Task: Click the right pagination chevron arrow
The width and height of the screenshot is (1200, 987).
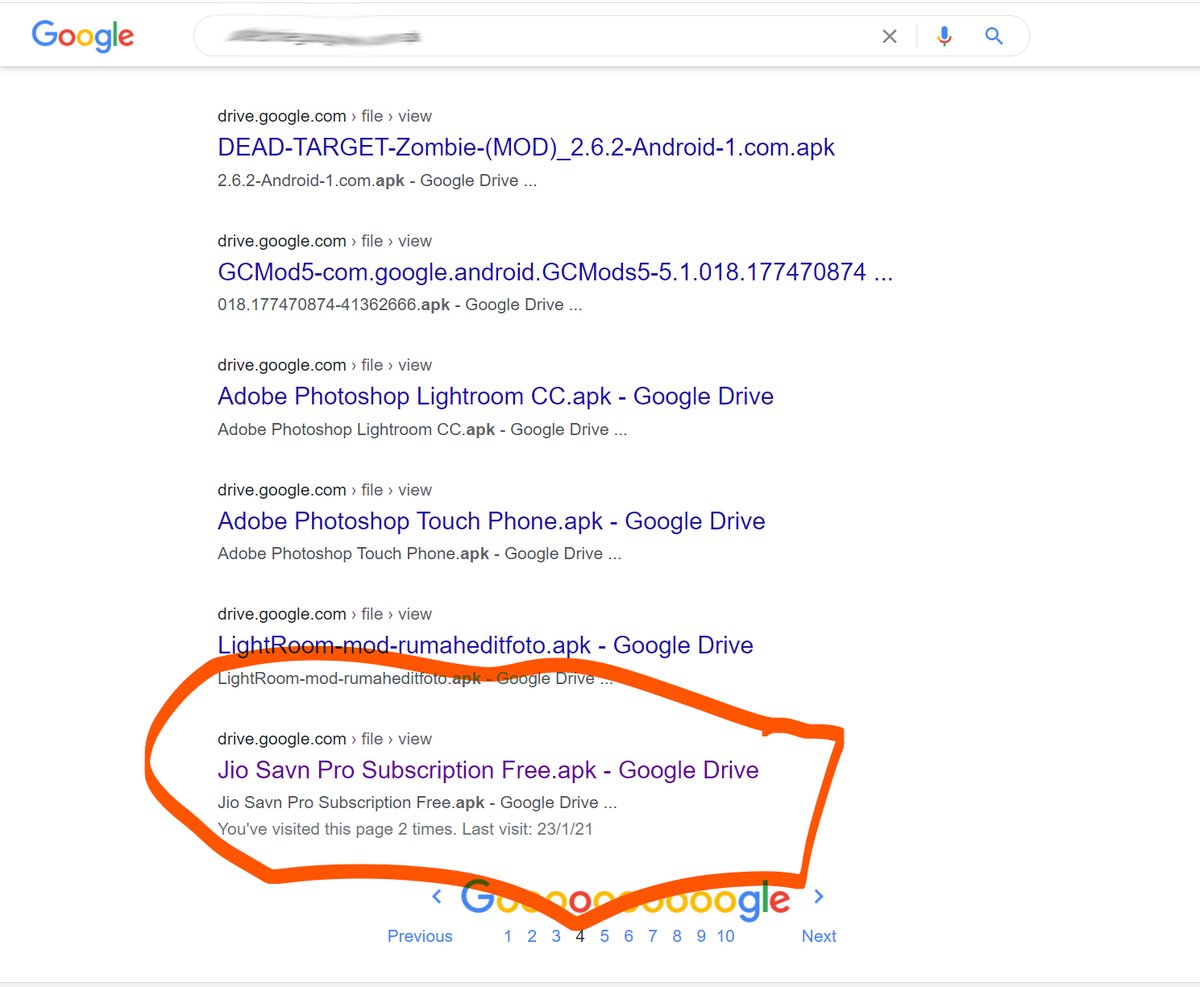Action: tap(819, 896)
